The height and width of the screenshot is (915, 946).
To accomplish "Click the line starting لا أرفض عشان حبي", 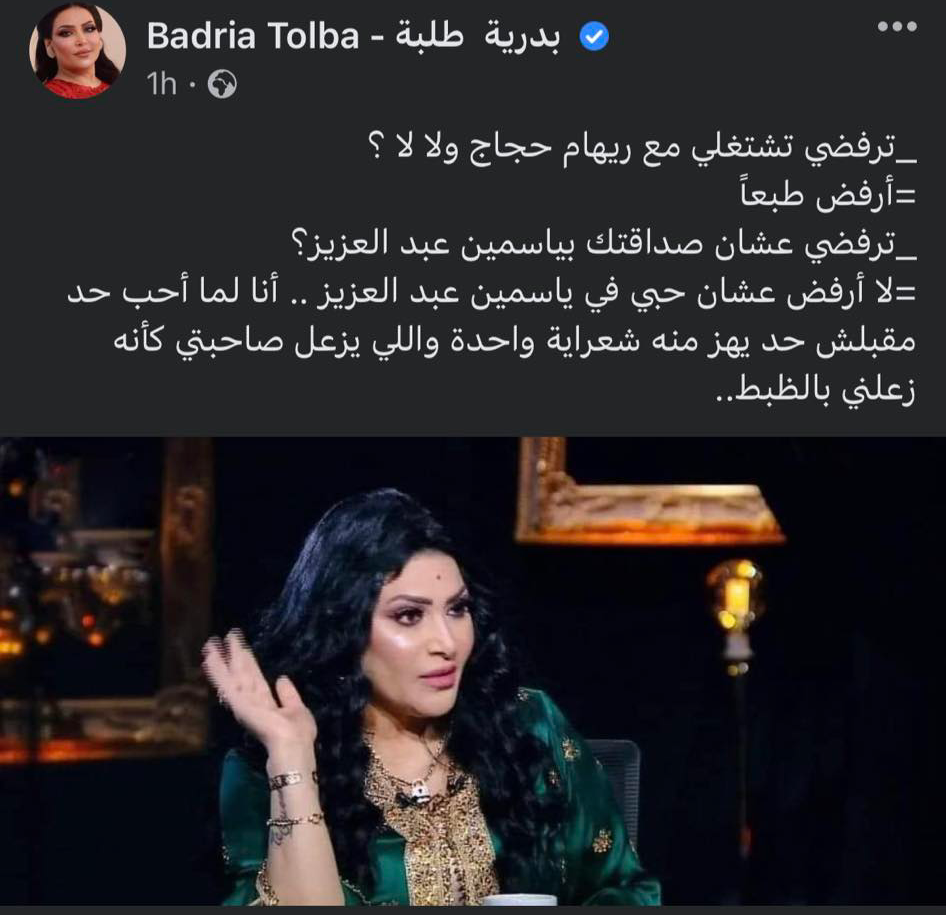I will [491, 294].
